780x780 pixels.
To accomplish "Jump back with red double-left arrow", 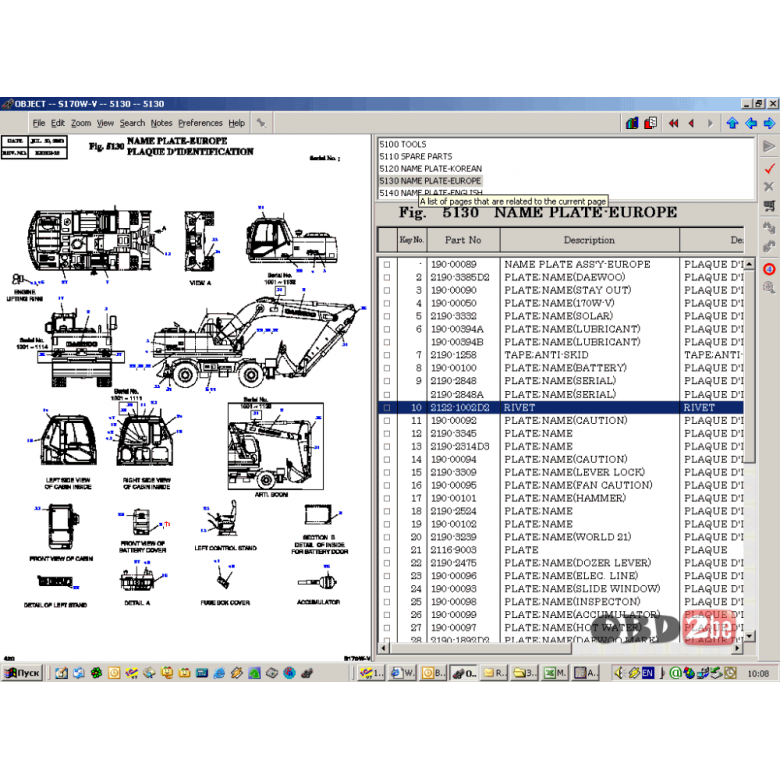I will pos(674,123).
